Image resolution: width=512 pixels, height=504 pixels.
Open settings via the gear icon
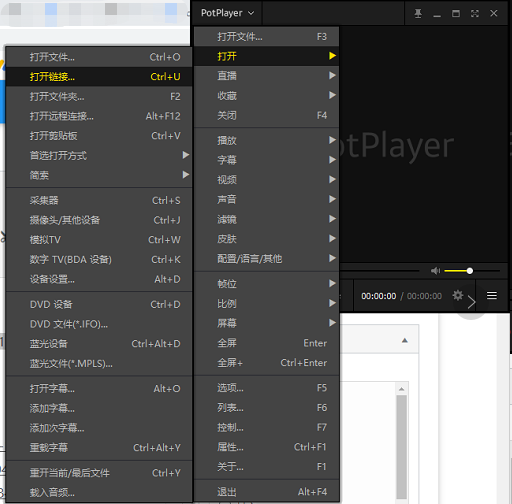click(x=458, y=295)
